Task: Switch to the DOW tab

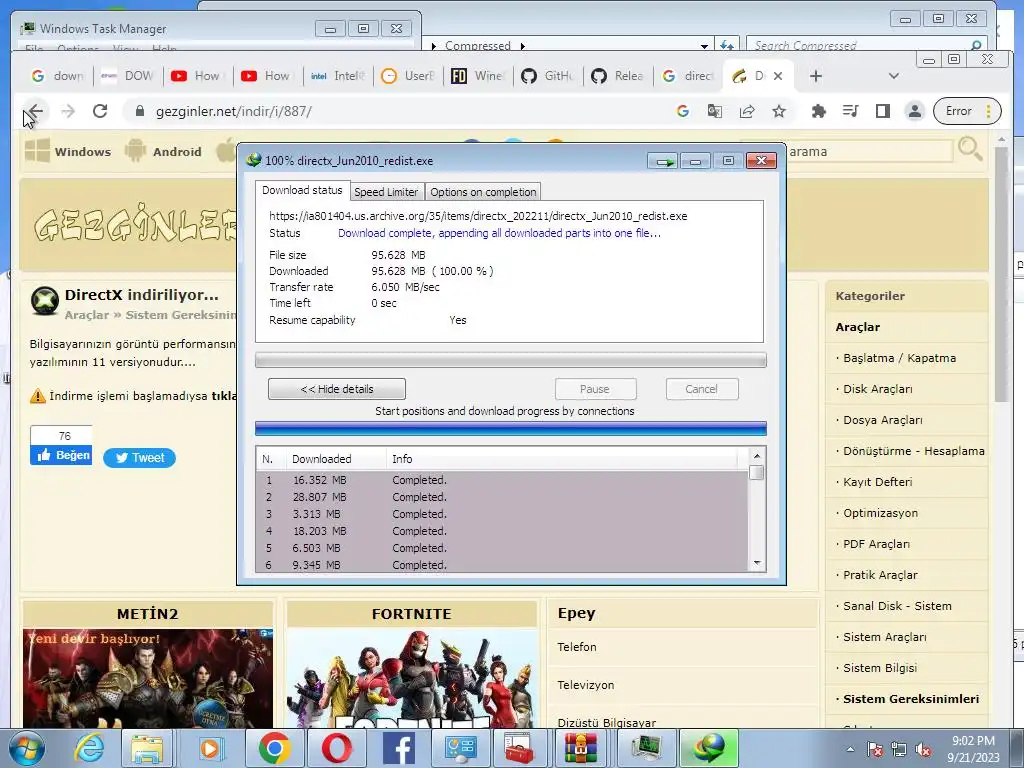Action: click(x=127, y=76)
